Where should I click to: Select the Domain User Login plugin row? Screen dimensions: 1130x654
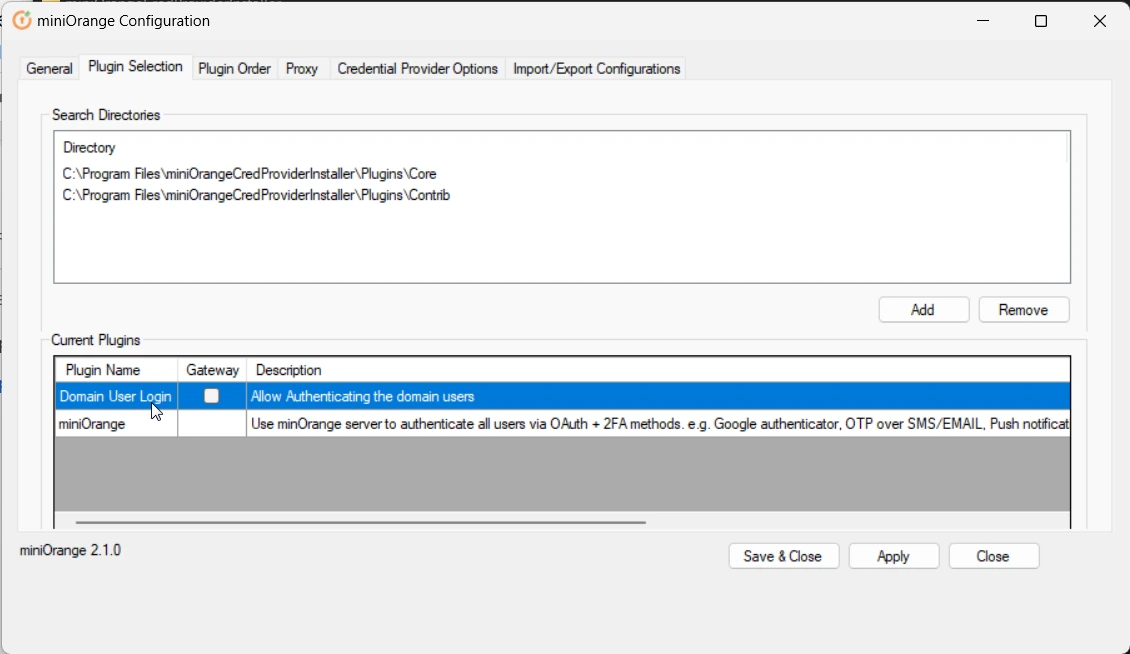(x=562, y=396)
